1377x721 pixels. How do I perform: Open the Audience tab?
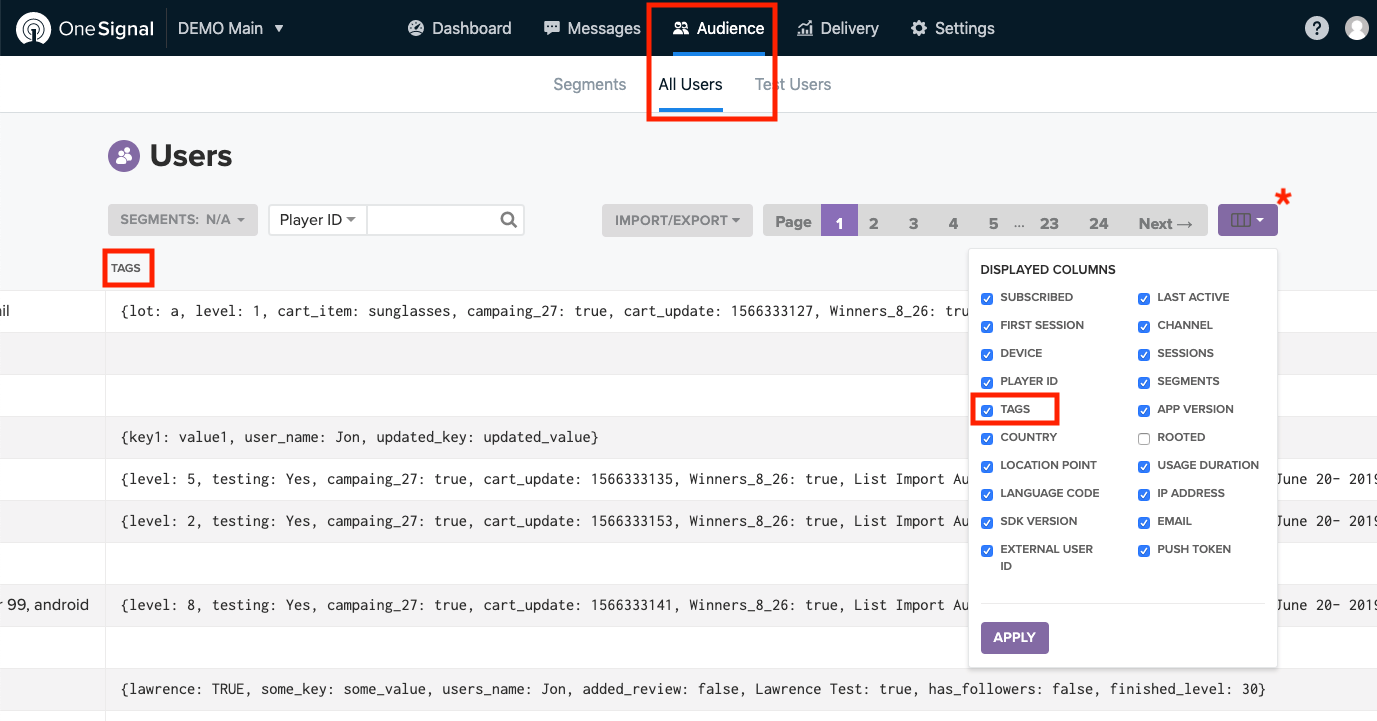point(719,28)
